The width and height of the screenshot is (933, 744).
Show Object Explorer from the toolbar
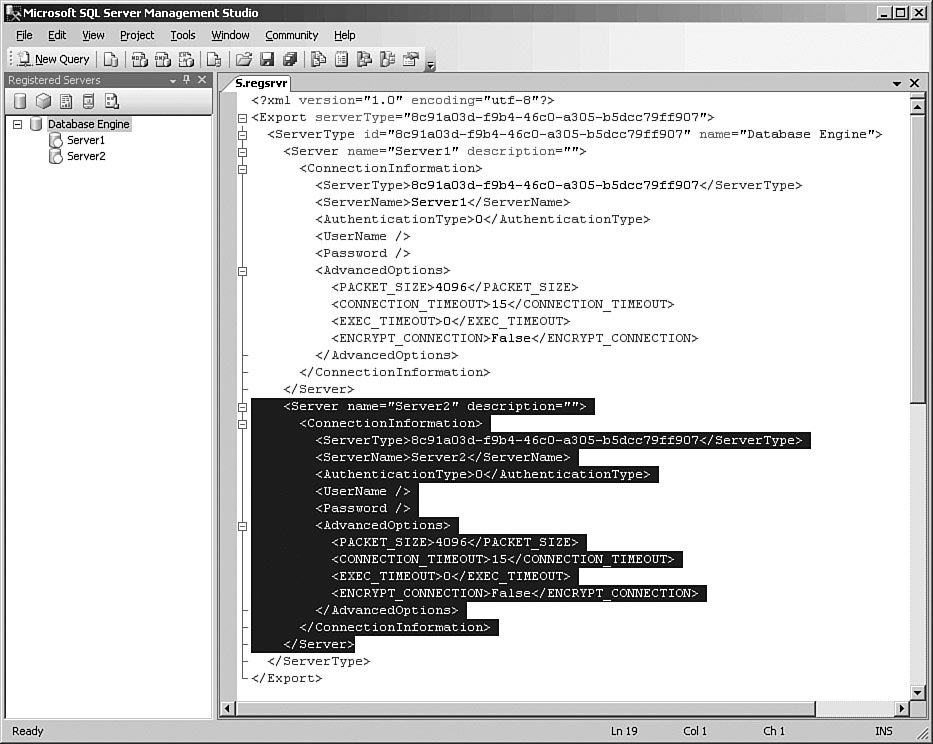(364, 59)
